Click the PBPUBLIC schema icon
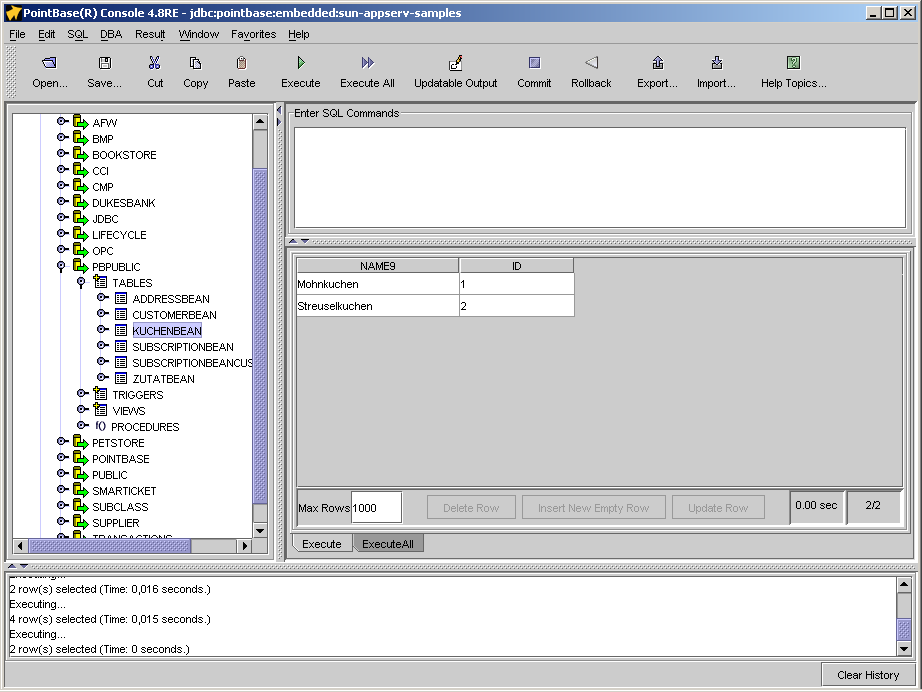 point(81,266)
